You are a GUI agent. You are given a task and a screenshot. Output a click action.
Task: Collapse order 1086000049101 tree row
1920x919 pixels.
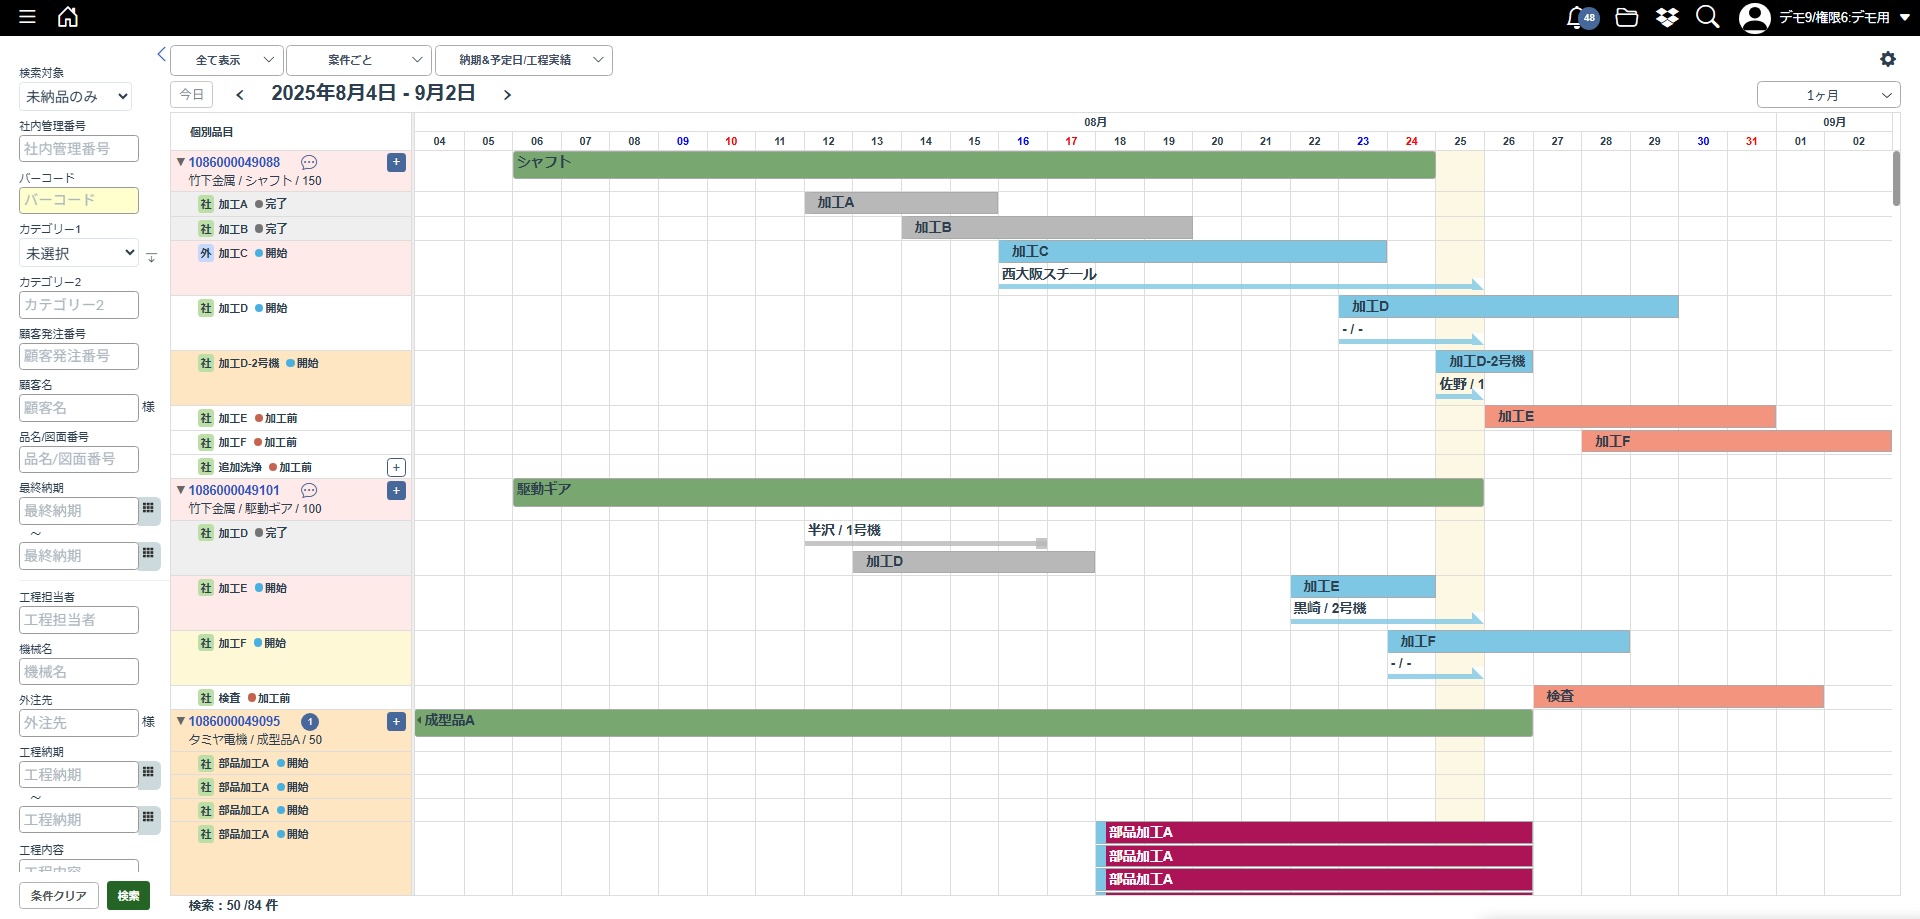[181, 490]
